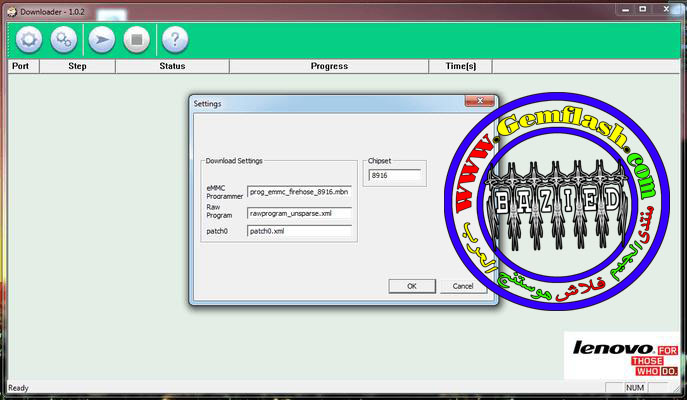Close the Settings dialog with X
Screen dimensions: 687x400
pyautogui.click(x=480, y=101)
